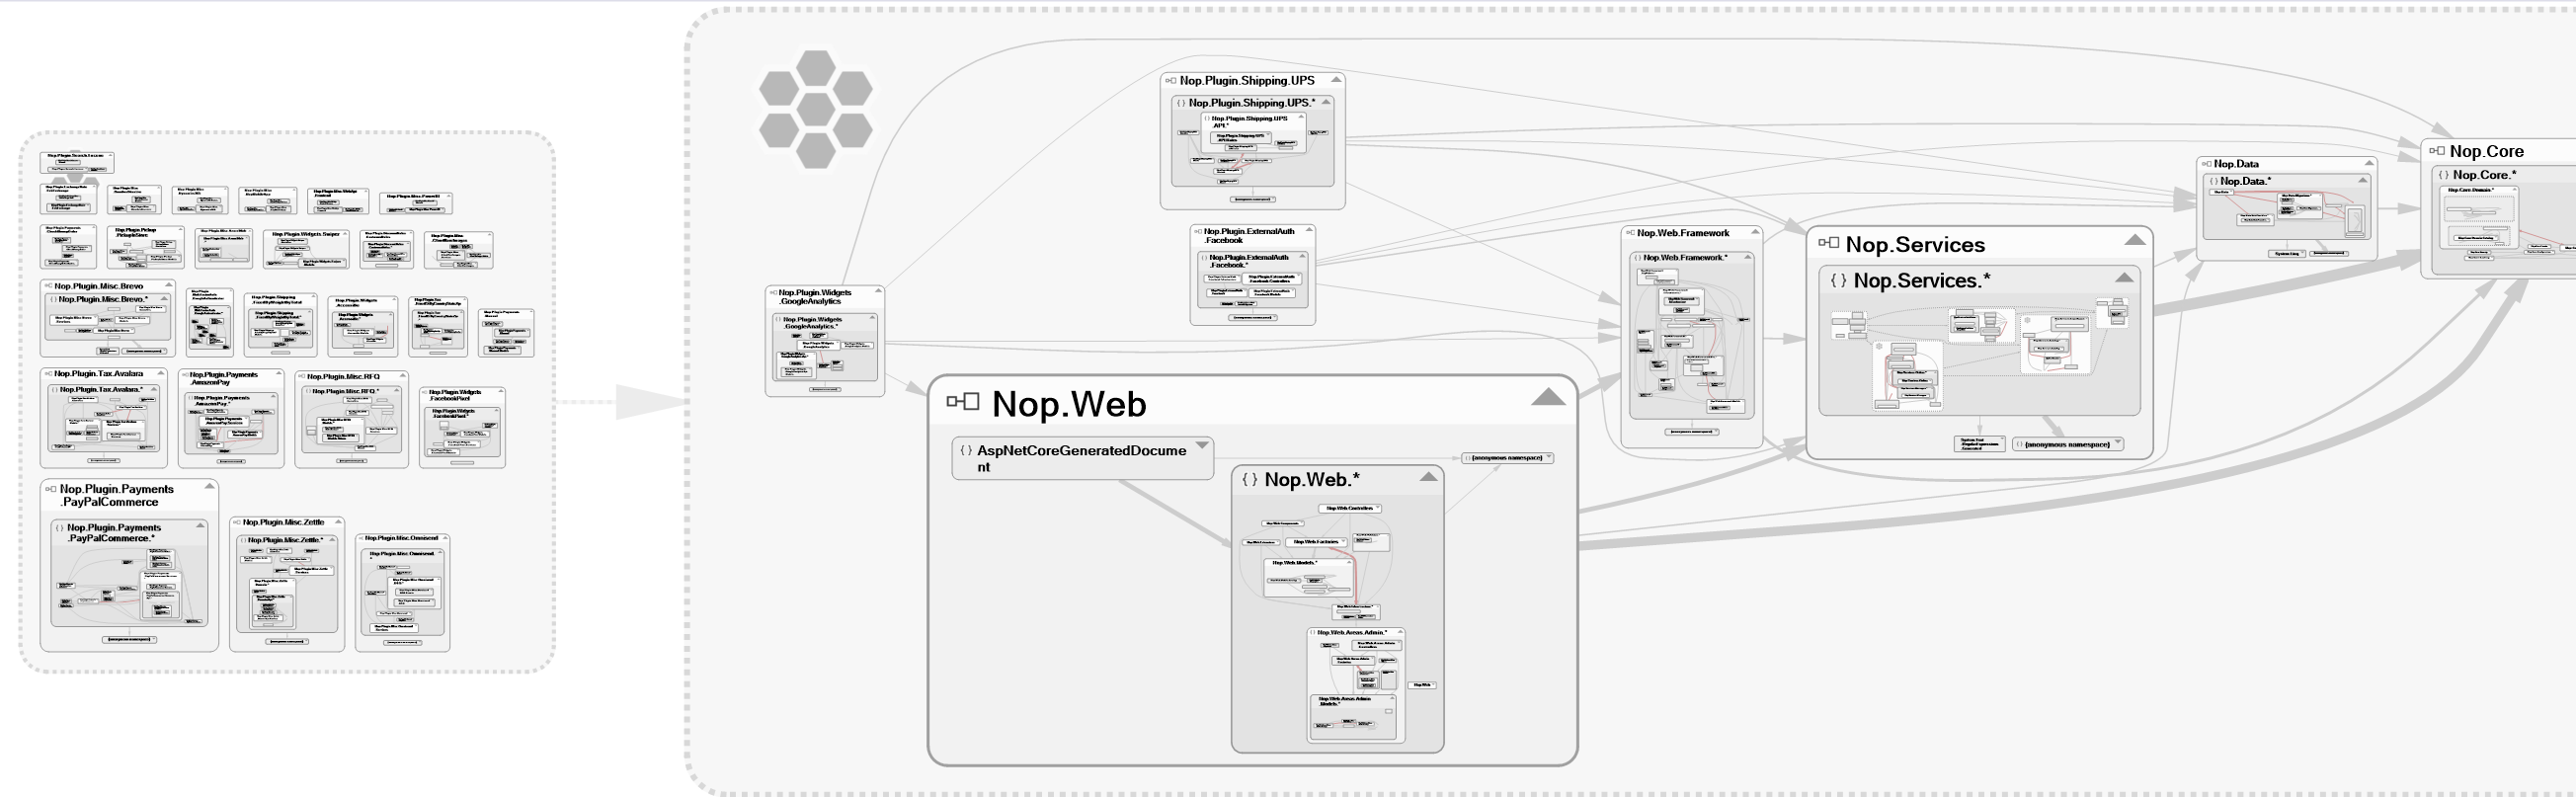Select the Nop.Core title text
This screenshot has width=2576, height=797.
click(2486, 152)
